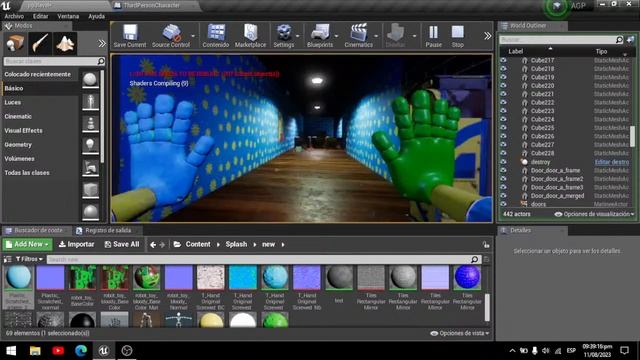Open the Archivo menu

[x=14, y=16]
